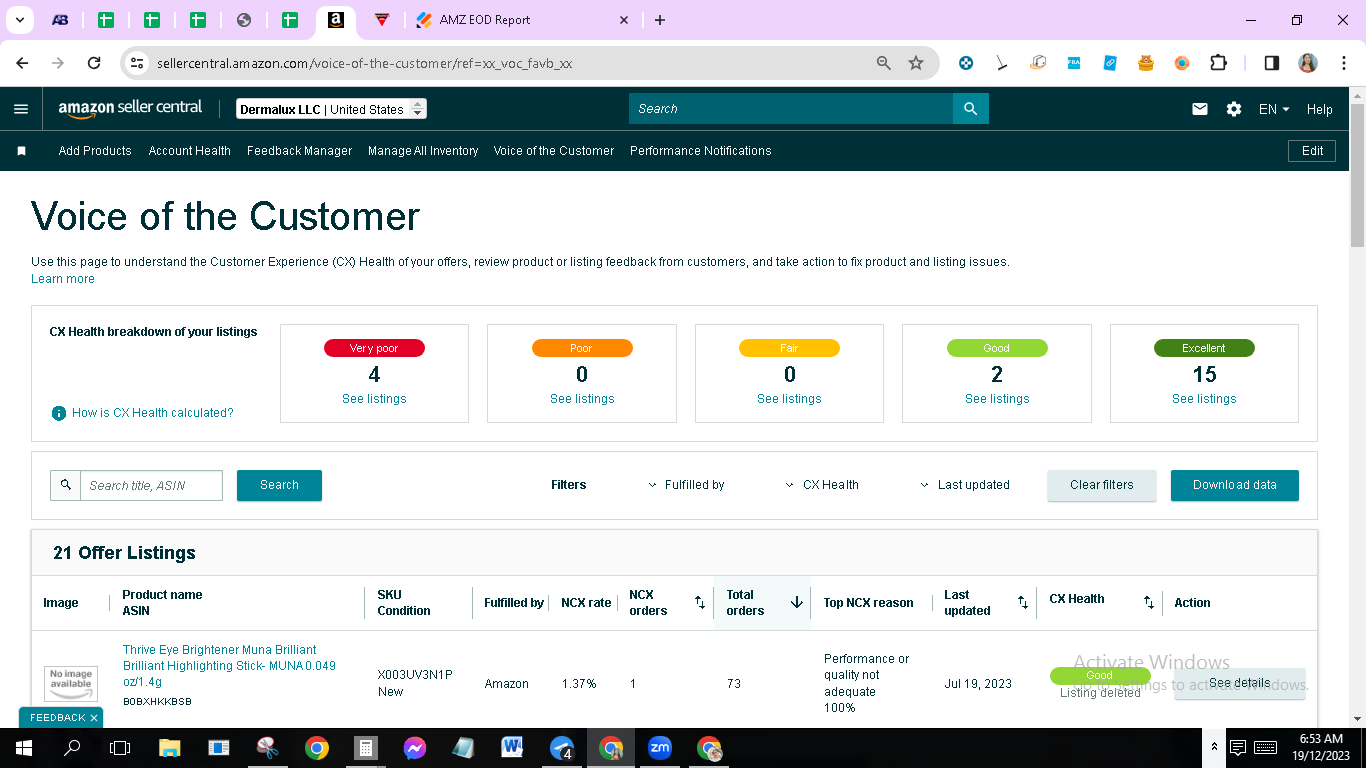1366x768 pixels.
Task: Sort by NCX orders column arrows
Action: coord(700,602)
